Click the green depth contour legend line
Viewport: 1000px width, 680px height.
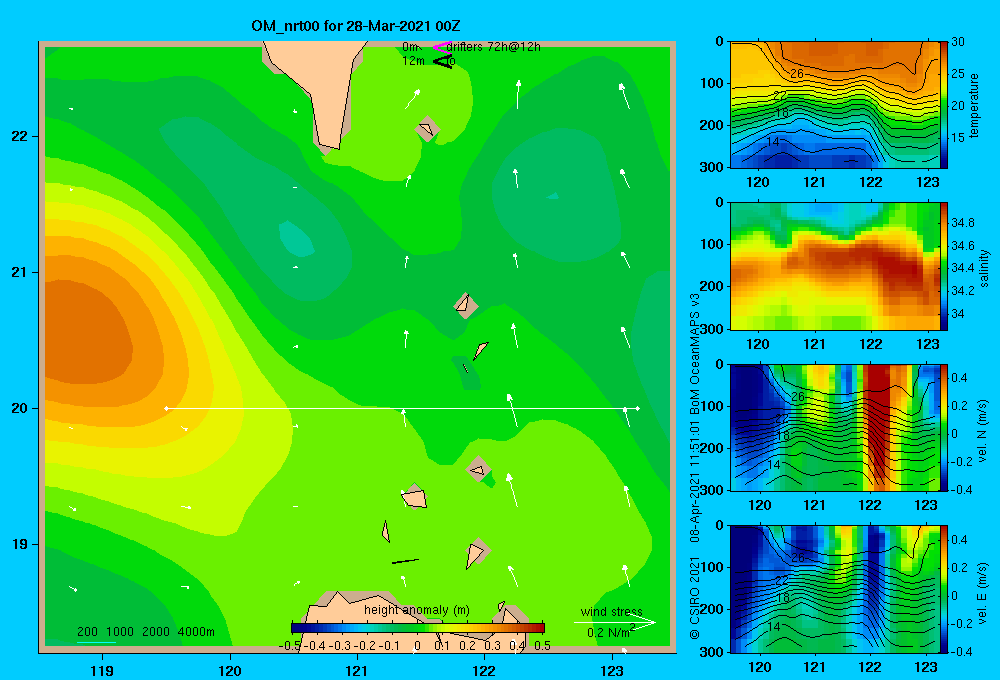[96, 642]
